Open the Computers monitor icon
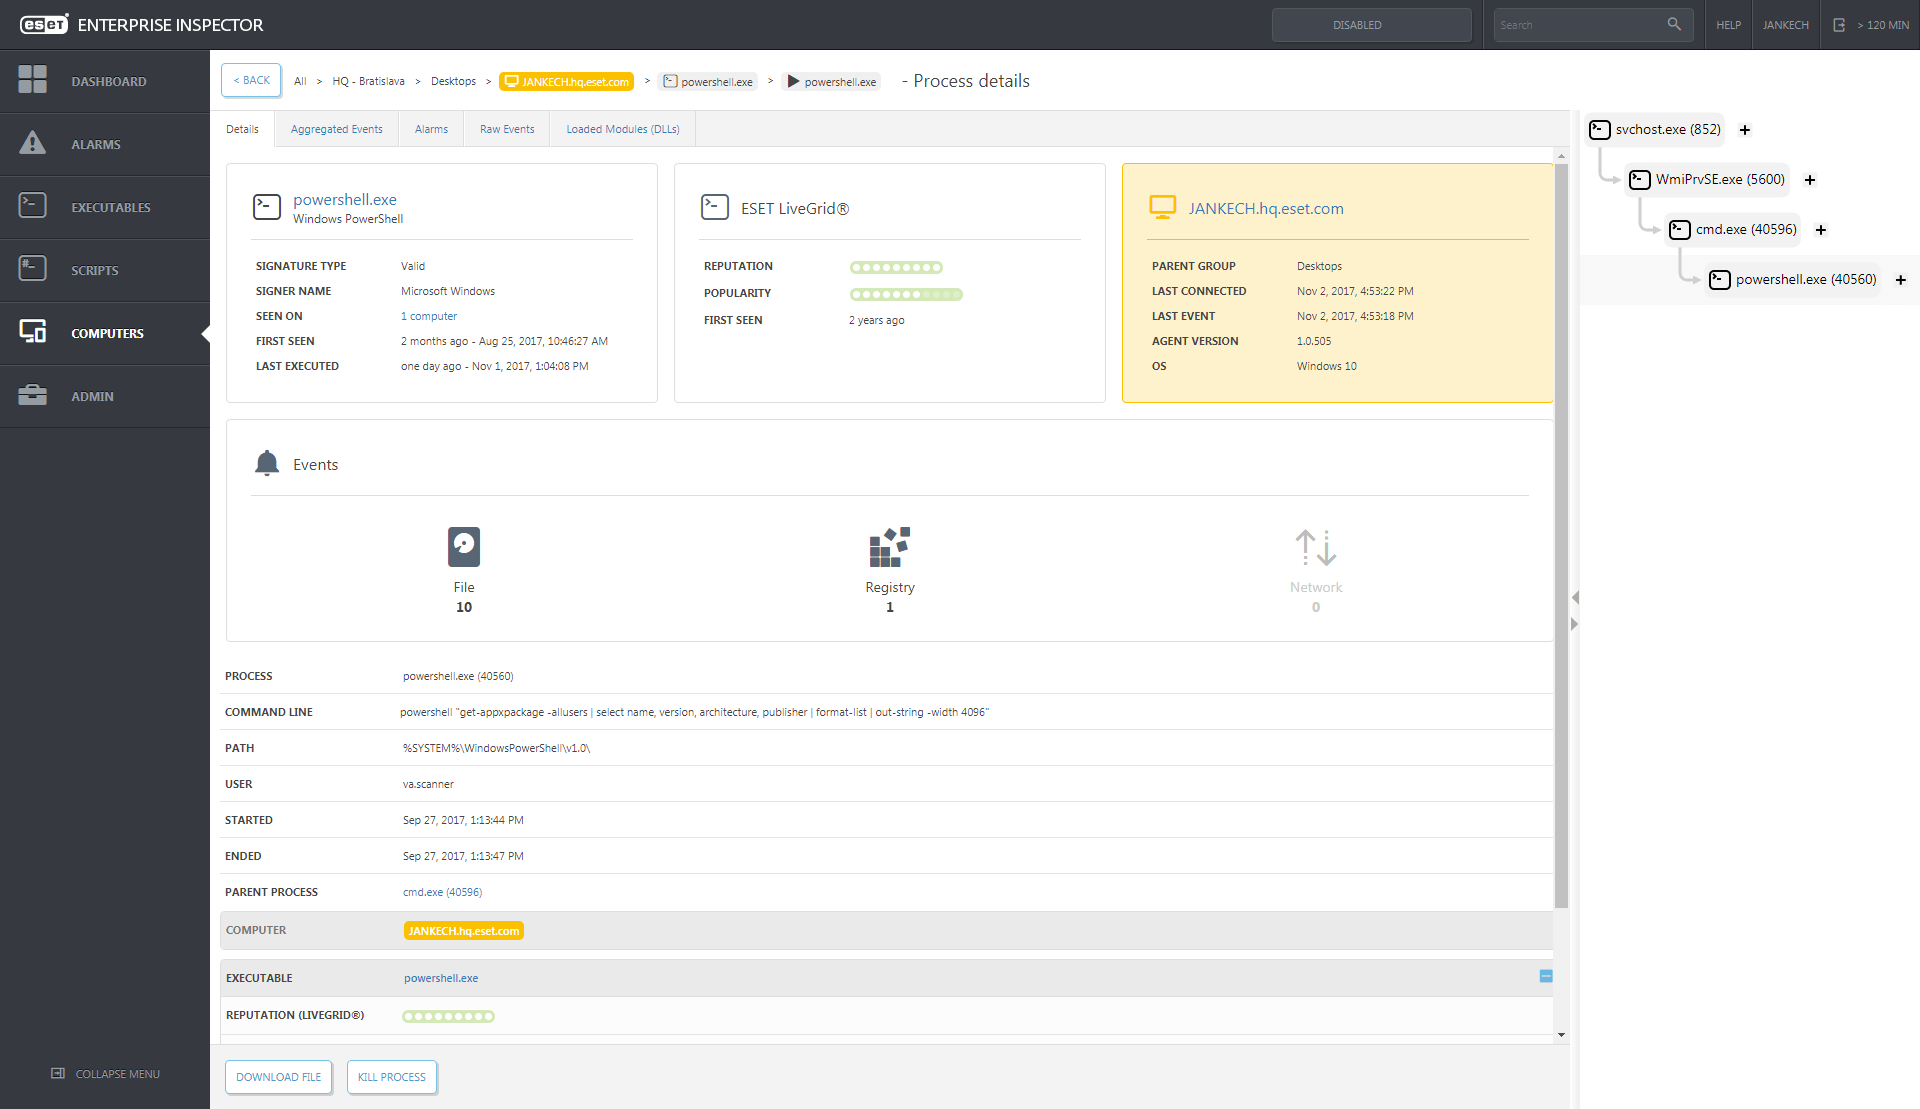The image size is (1920, 1109). tap(33, 332)
